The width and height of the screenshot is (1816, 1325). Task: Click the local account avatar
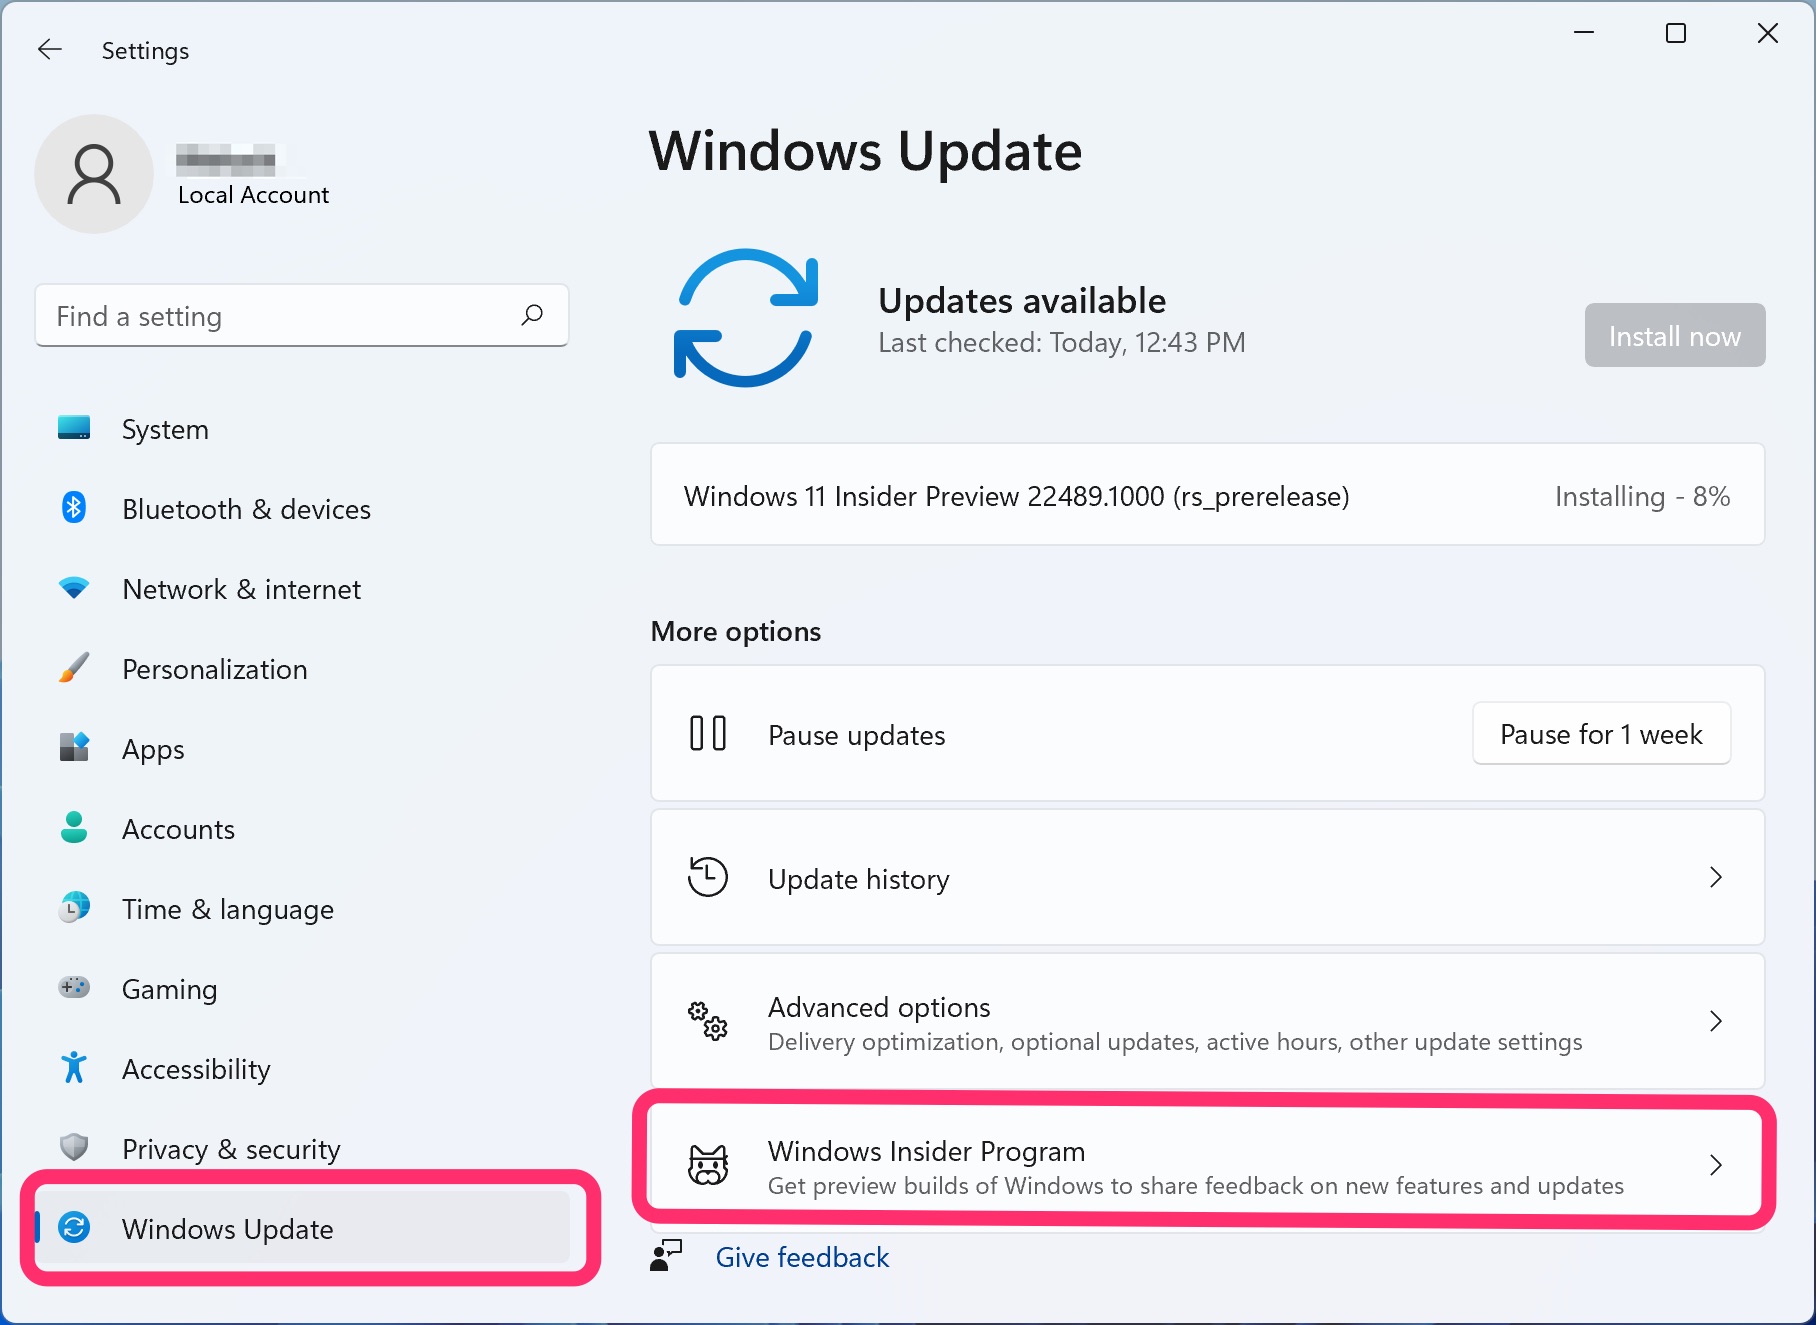tap(93, 173)
